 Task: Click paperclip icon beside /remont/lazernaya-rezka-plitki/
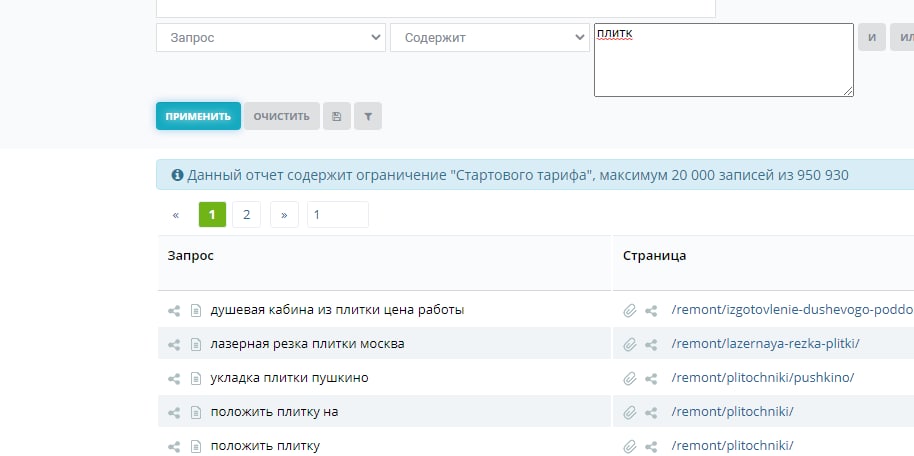pos(629,345)
